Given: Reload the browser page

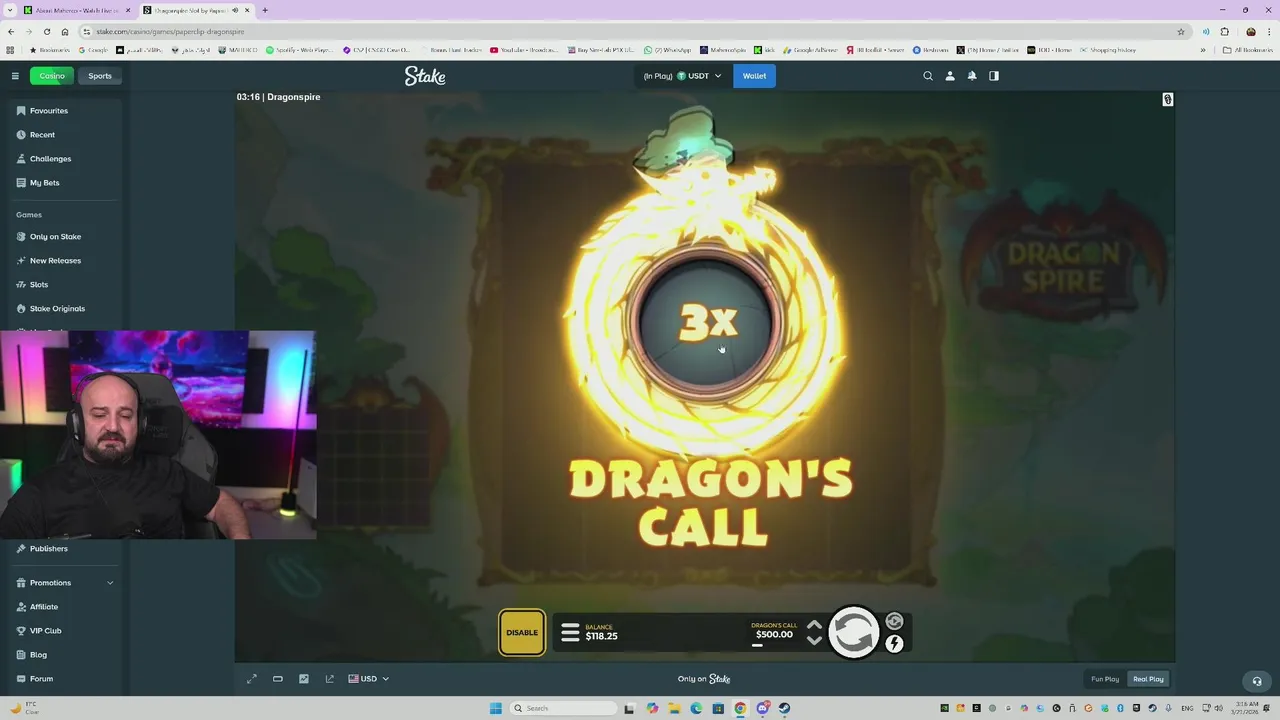Looking at the screenshot, I should click(x=46, y=32).
